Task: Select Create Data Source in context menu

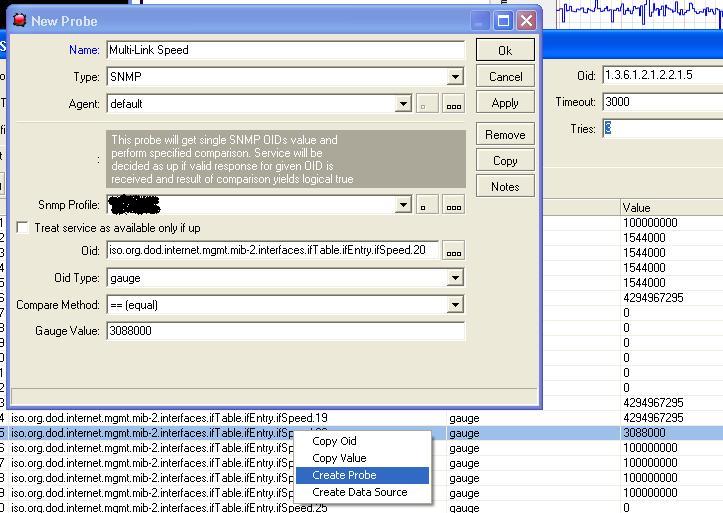Action: click(360, 492)
